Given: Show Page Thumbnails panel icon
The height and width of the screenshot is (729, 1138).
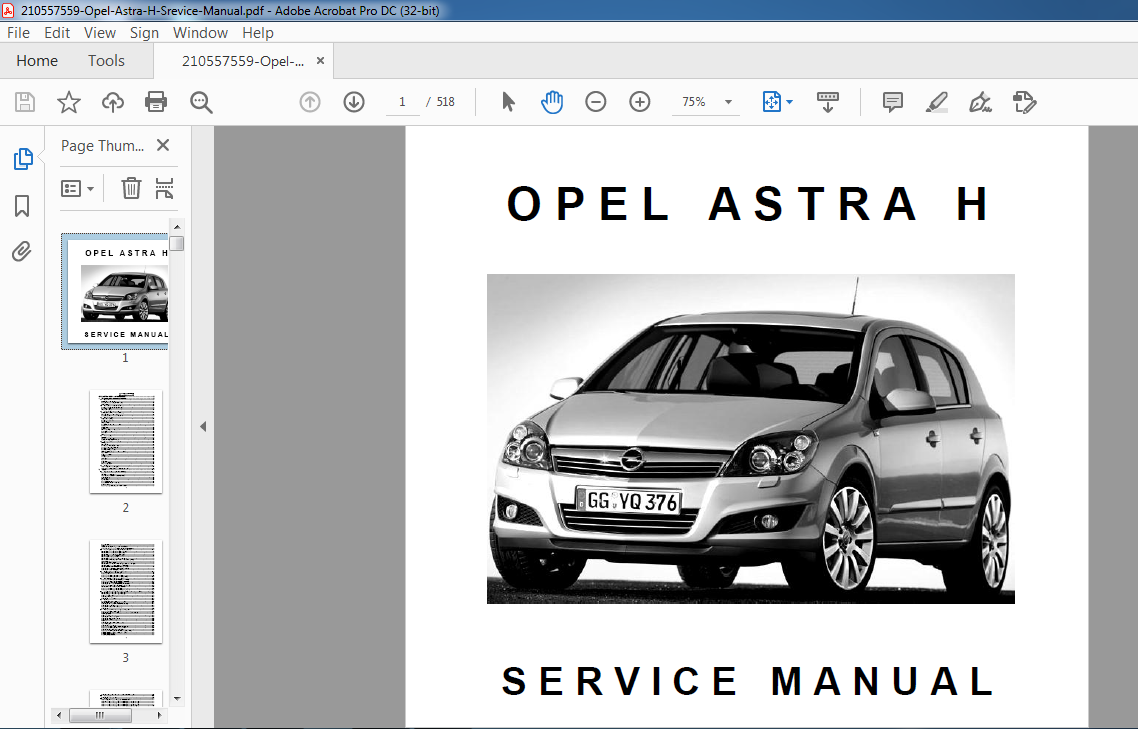Looking at the screenshot, I should [x=22, y=159].
